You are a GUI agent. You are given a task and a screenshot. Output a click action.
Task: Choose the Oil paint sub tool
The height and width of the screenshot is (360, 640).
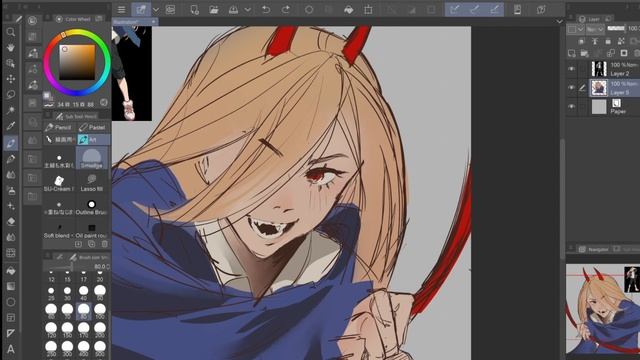click(x=92, y=230)
